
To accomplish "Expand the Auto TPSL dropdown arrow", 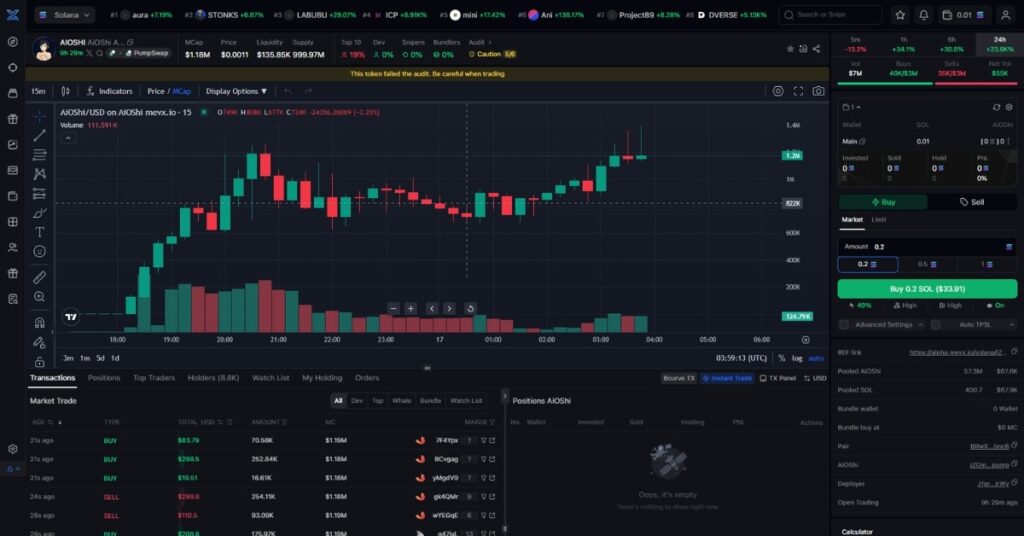I will point(1012,324).
